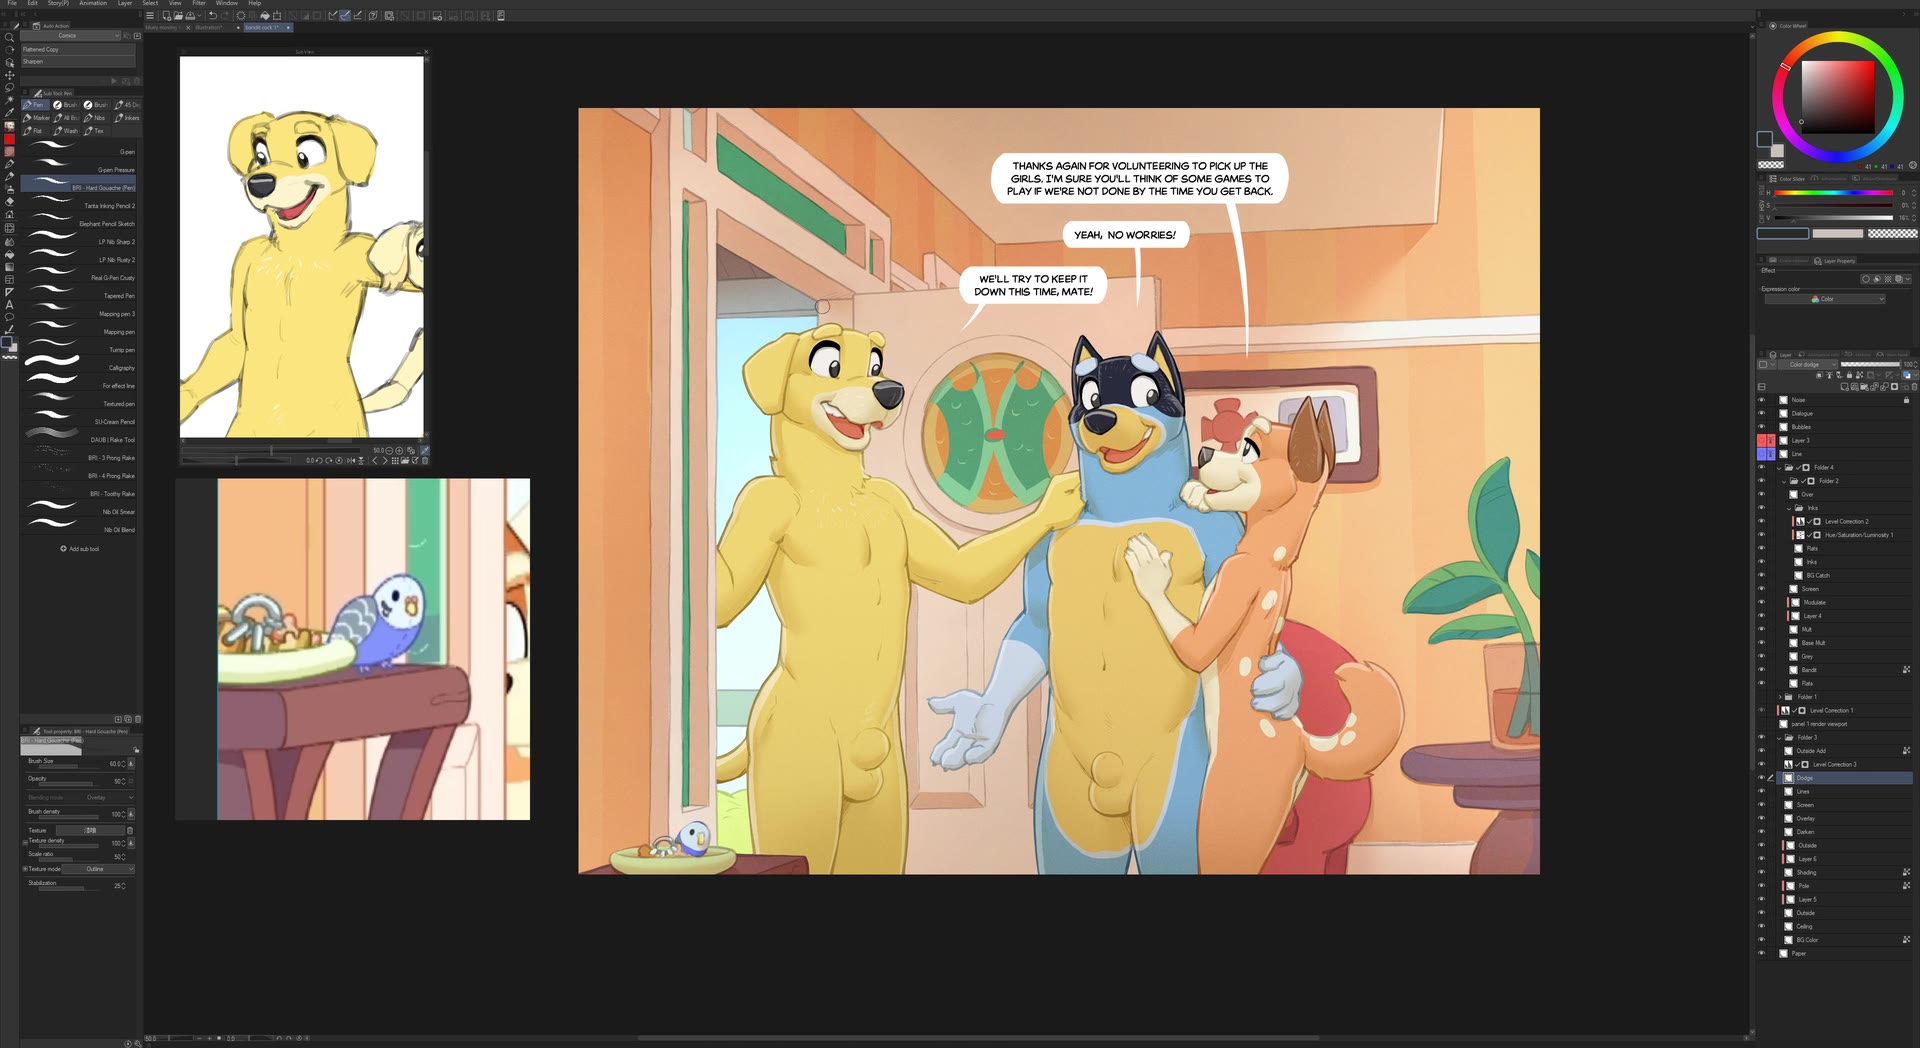This screenshot has width=1920, height=1048.
Task: Click the Scale/Rotate transform icon
Action: pos(277,16)
